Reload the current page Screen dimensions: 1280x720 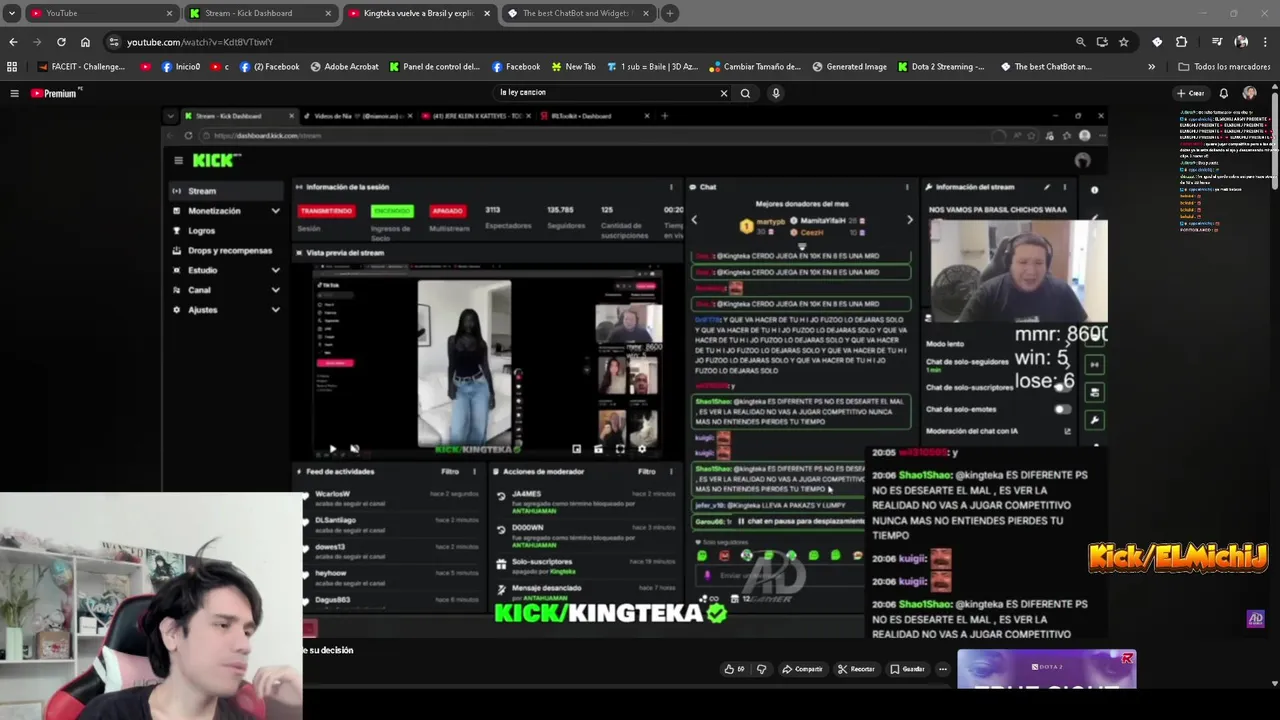coord(61,42)
